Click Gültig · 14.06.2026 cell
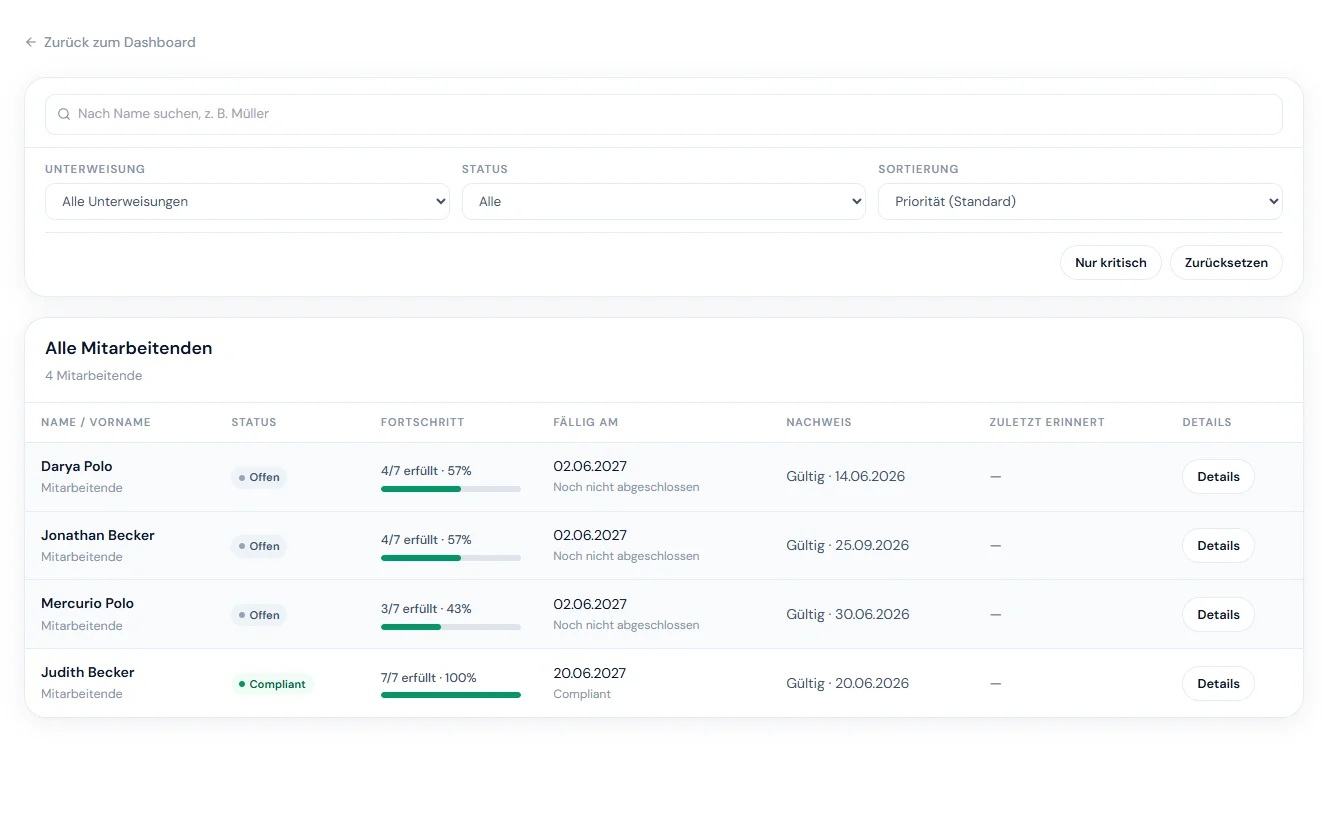Image resolution: width=1328 pixels, height=830 pixels. [x=846, y=477]
